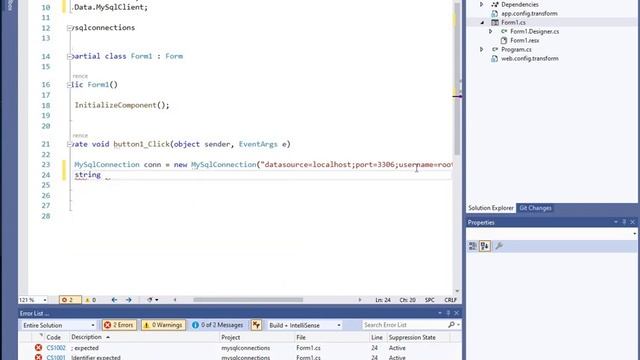Expand the Form1.Designer.cs node
The width and height of the screenshot is (640, 360).
[x=491, y=31]
